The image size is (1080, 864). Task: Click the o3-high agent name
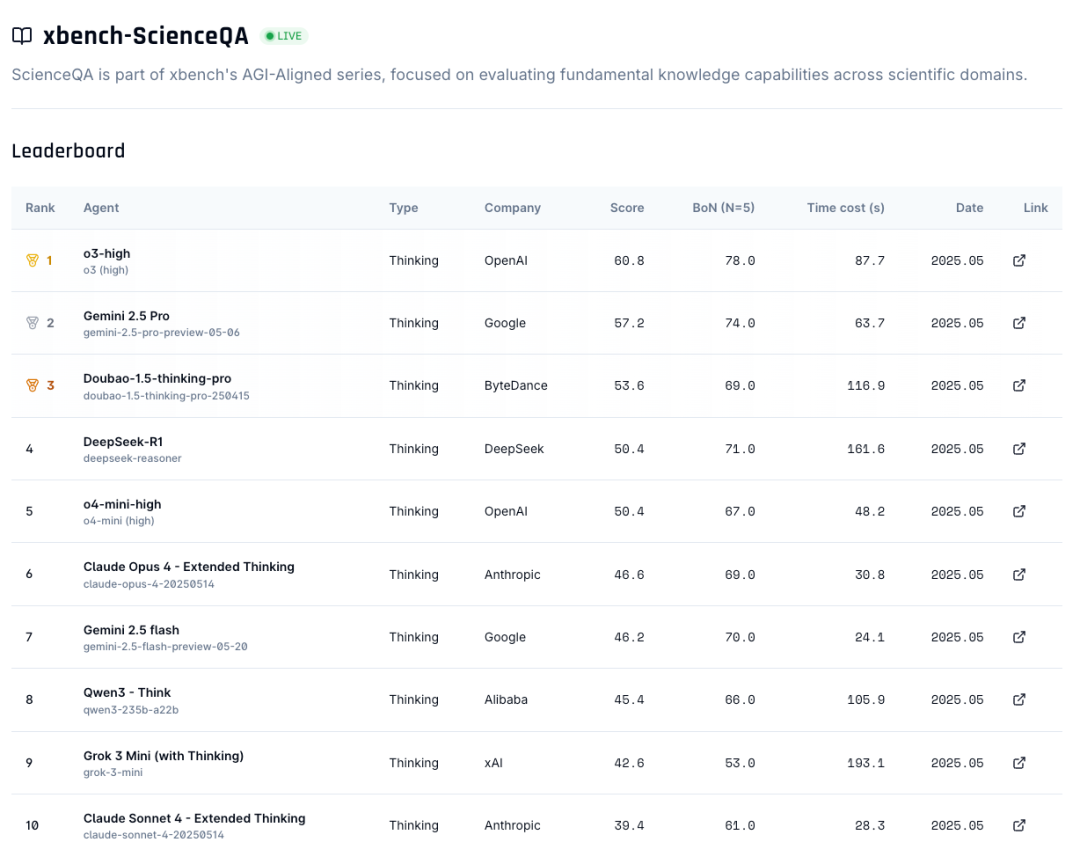(x=107, y=254)
